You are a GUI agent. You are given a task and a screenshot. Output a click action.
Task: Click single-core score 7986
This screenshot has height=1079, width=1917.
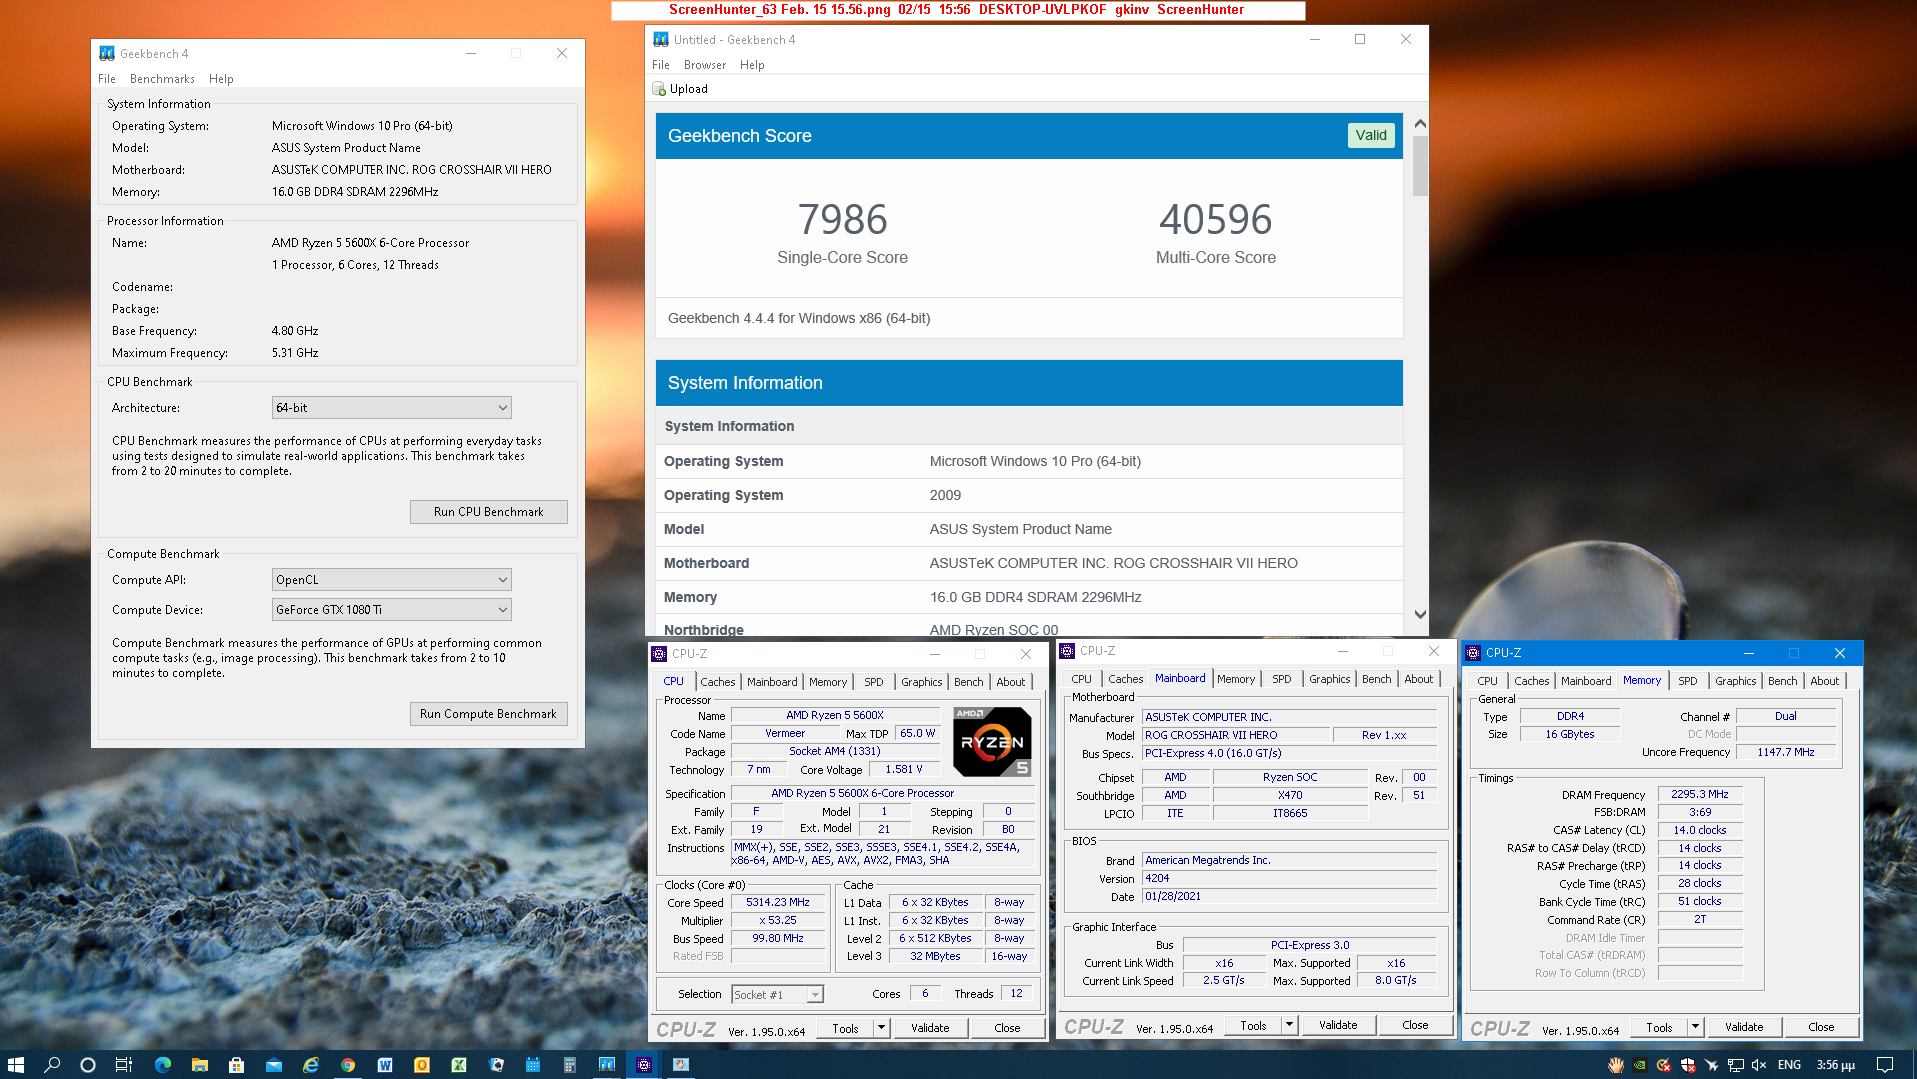pyautogui.click(x=843, y=220)
